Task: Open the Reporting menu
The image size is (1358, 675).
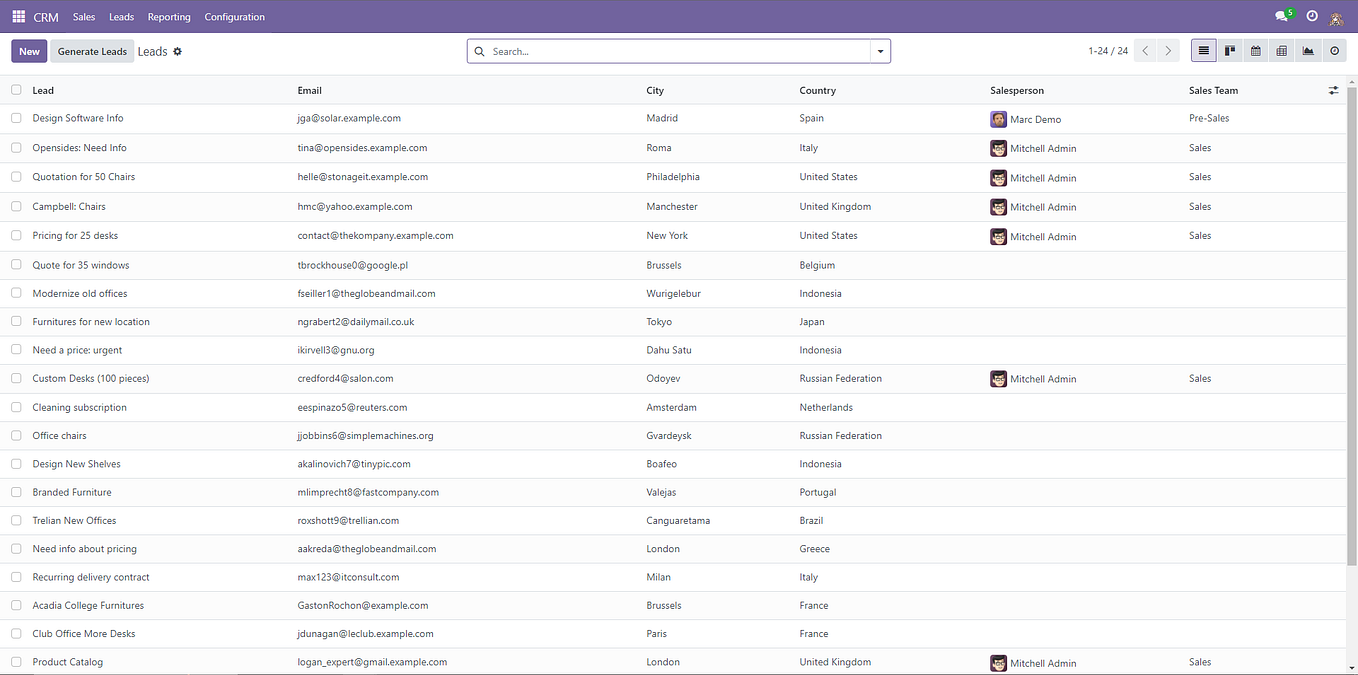Action: 168,16
